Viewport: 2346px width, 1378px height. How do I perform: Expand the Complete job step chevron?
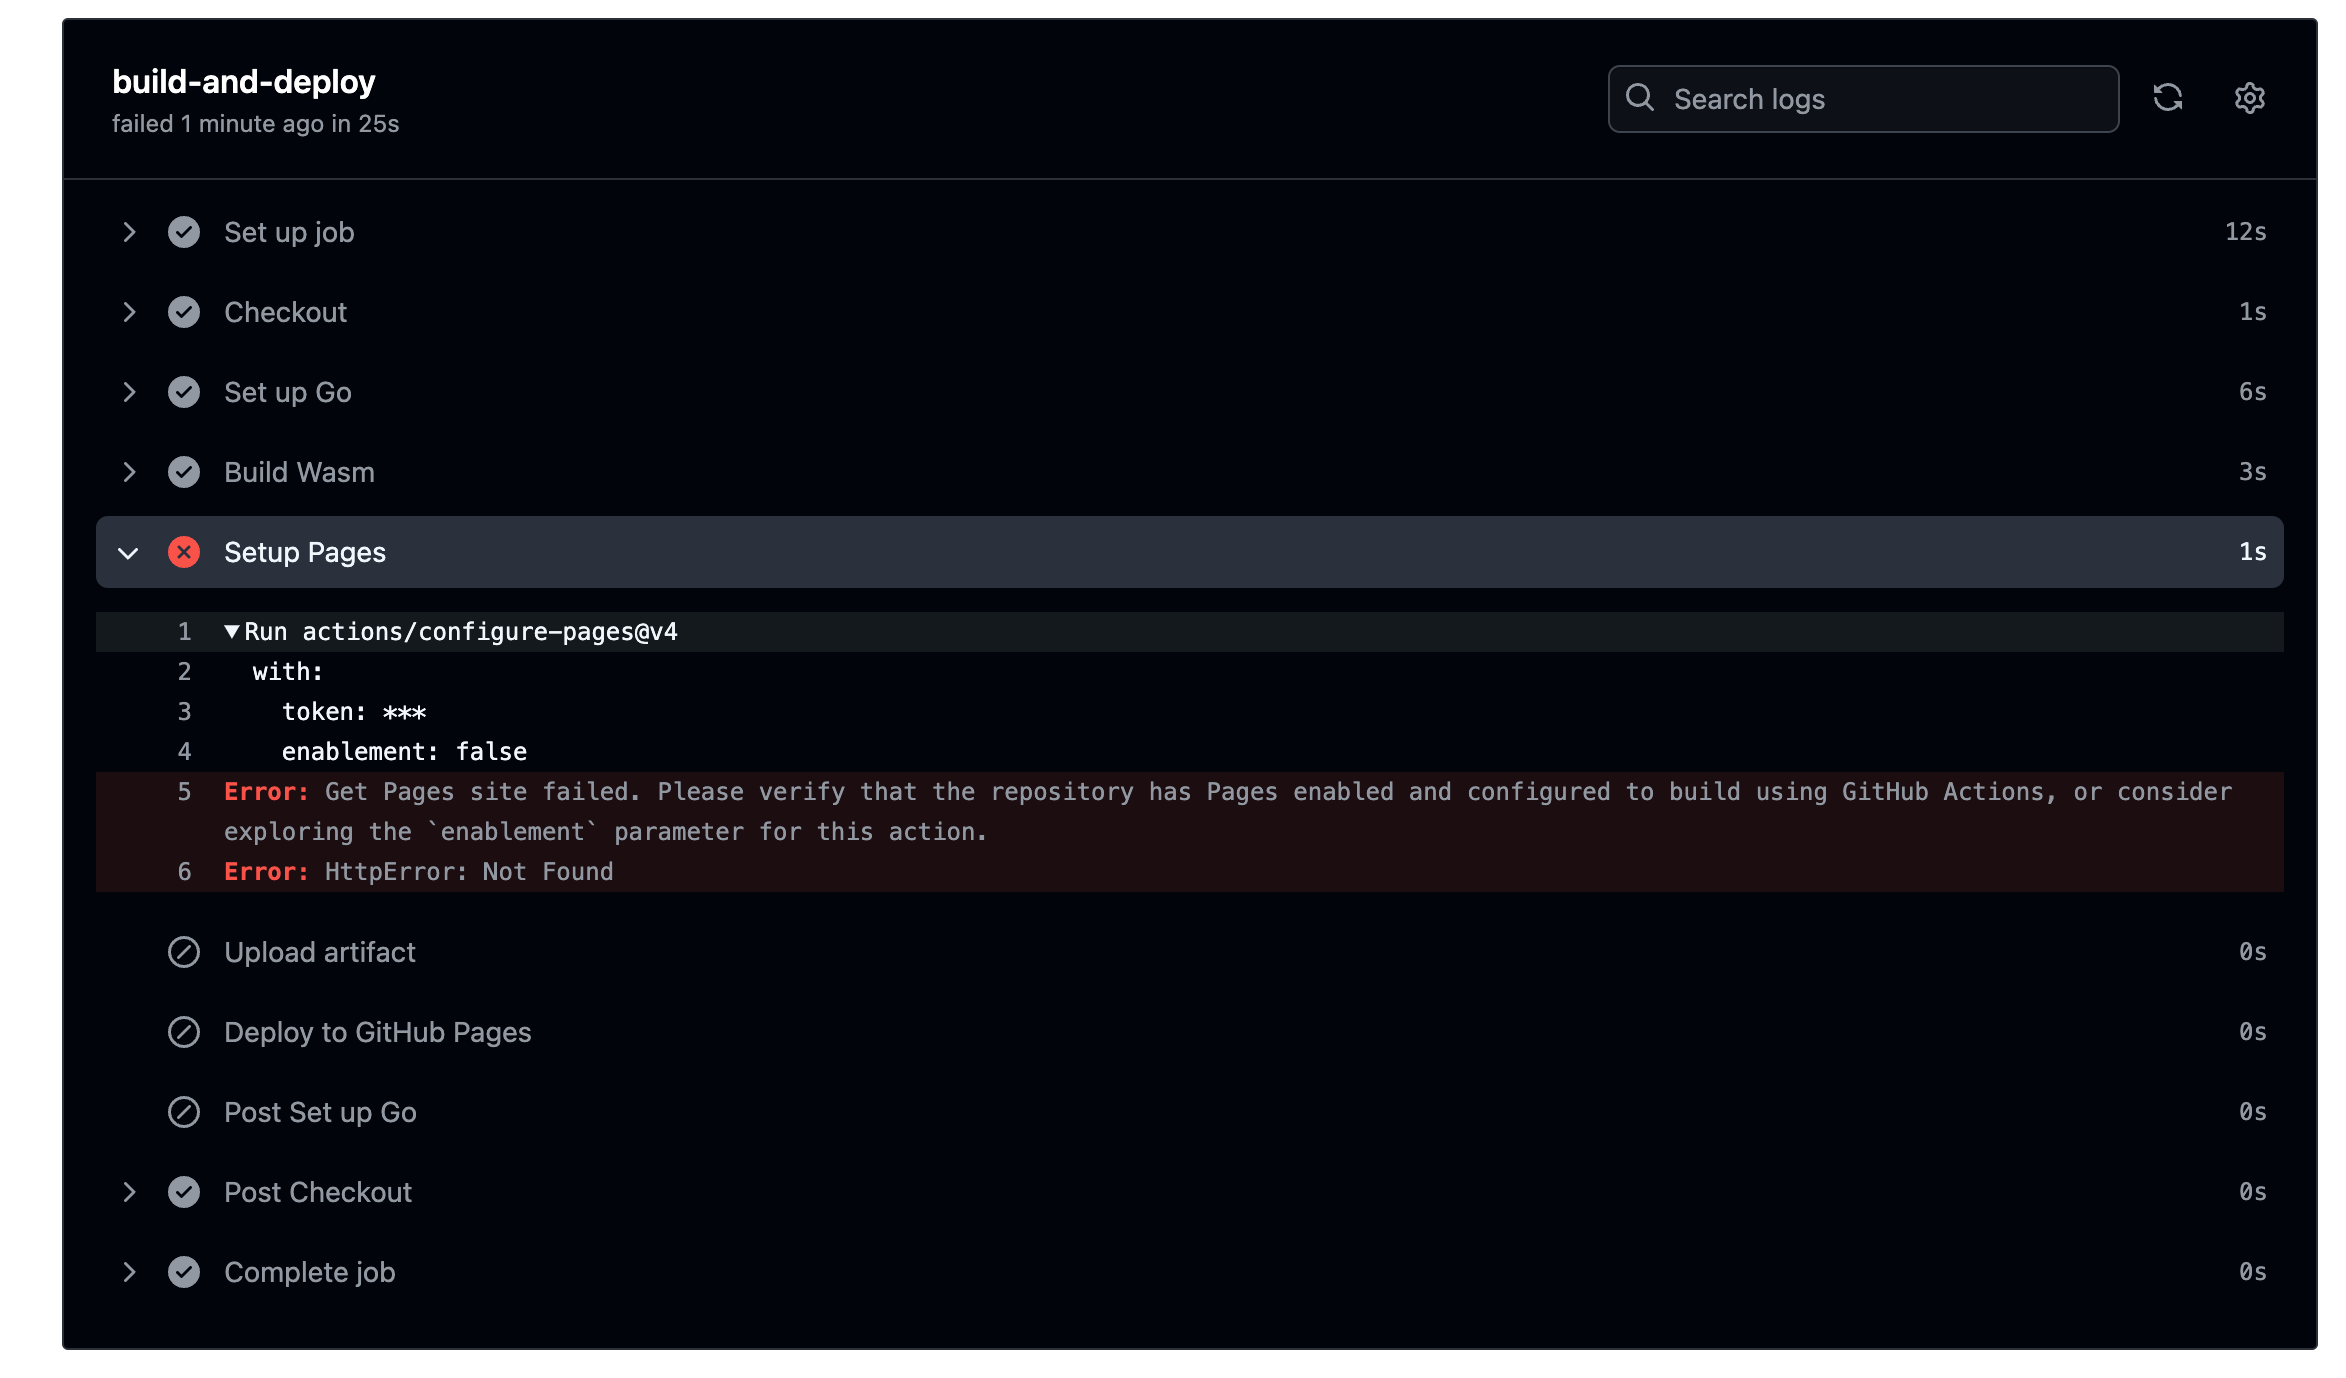(129, 1272)
